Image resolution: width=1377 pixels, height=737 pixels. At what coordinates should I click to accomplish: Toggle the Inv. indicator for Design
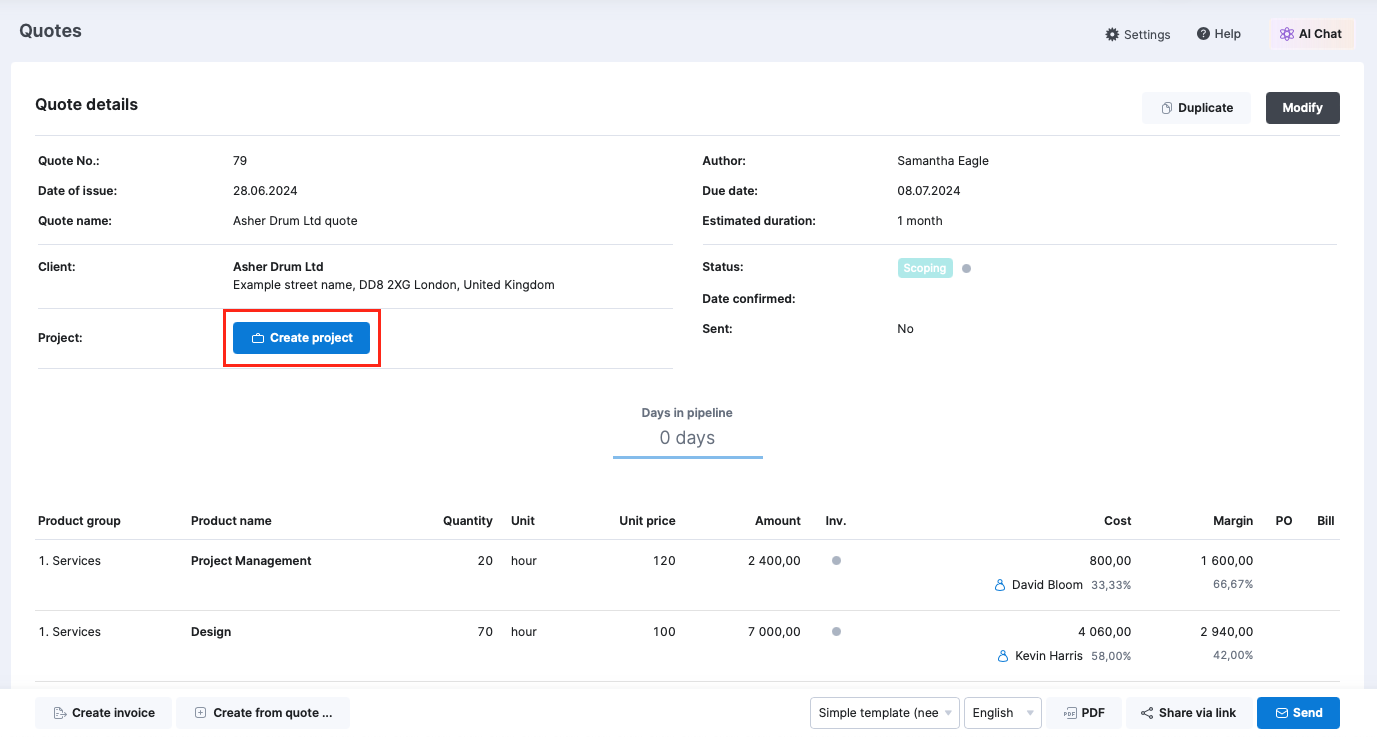[835, 631]
